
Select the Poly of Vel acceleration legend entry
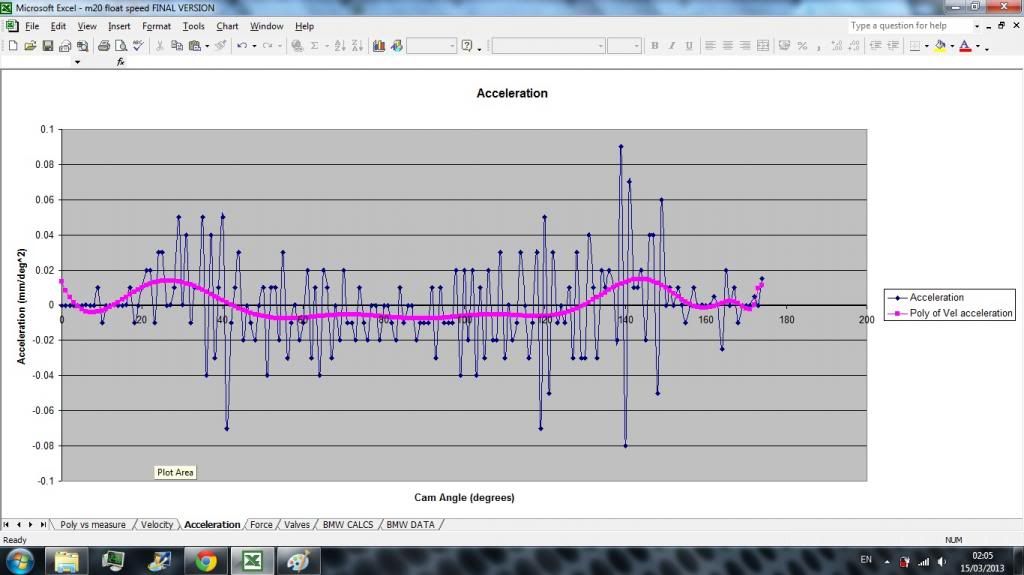[x=959, y=313]
